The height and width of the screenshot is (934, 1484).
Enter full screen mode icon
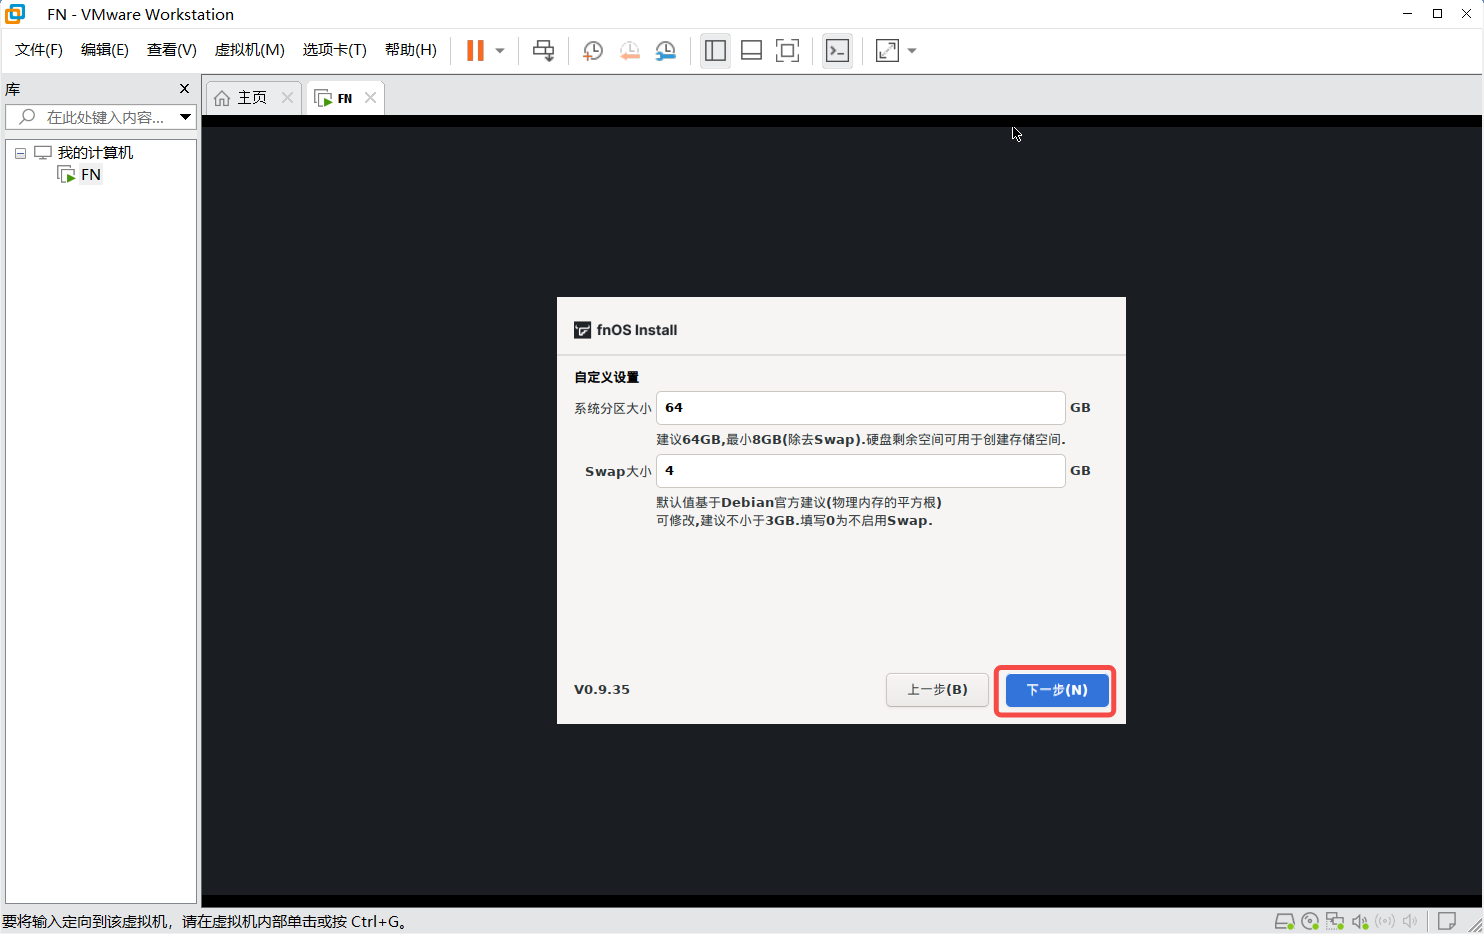[x=788, y=50]
